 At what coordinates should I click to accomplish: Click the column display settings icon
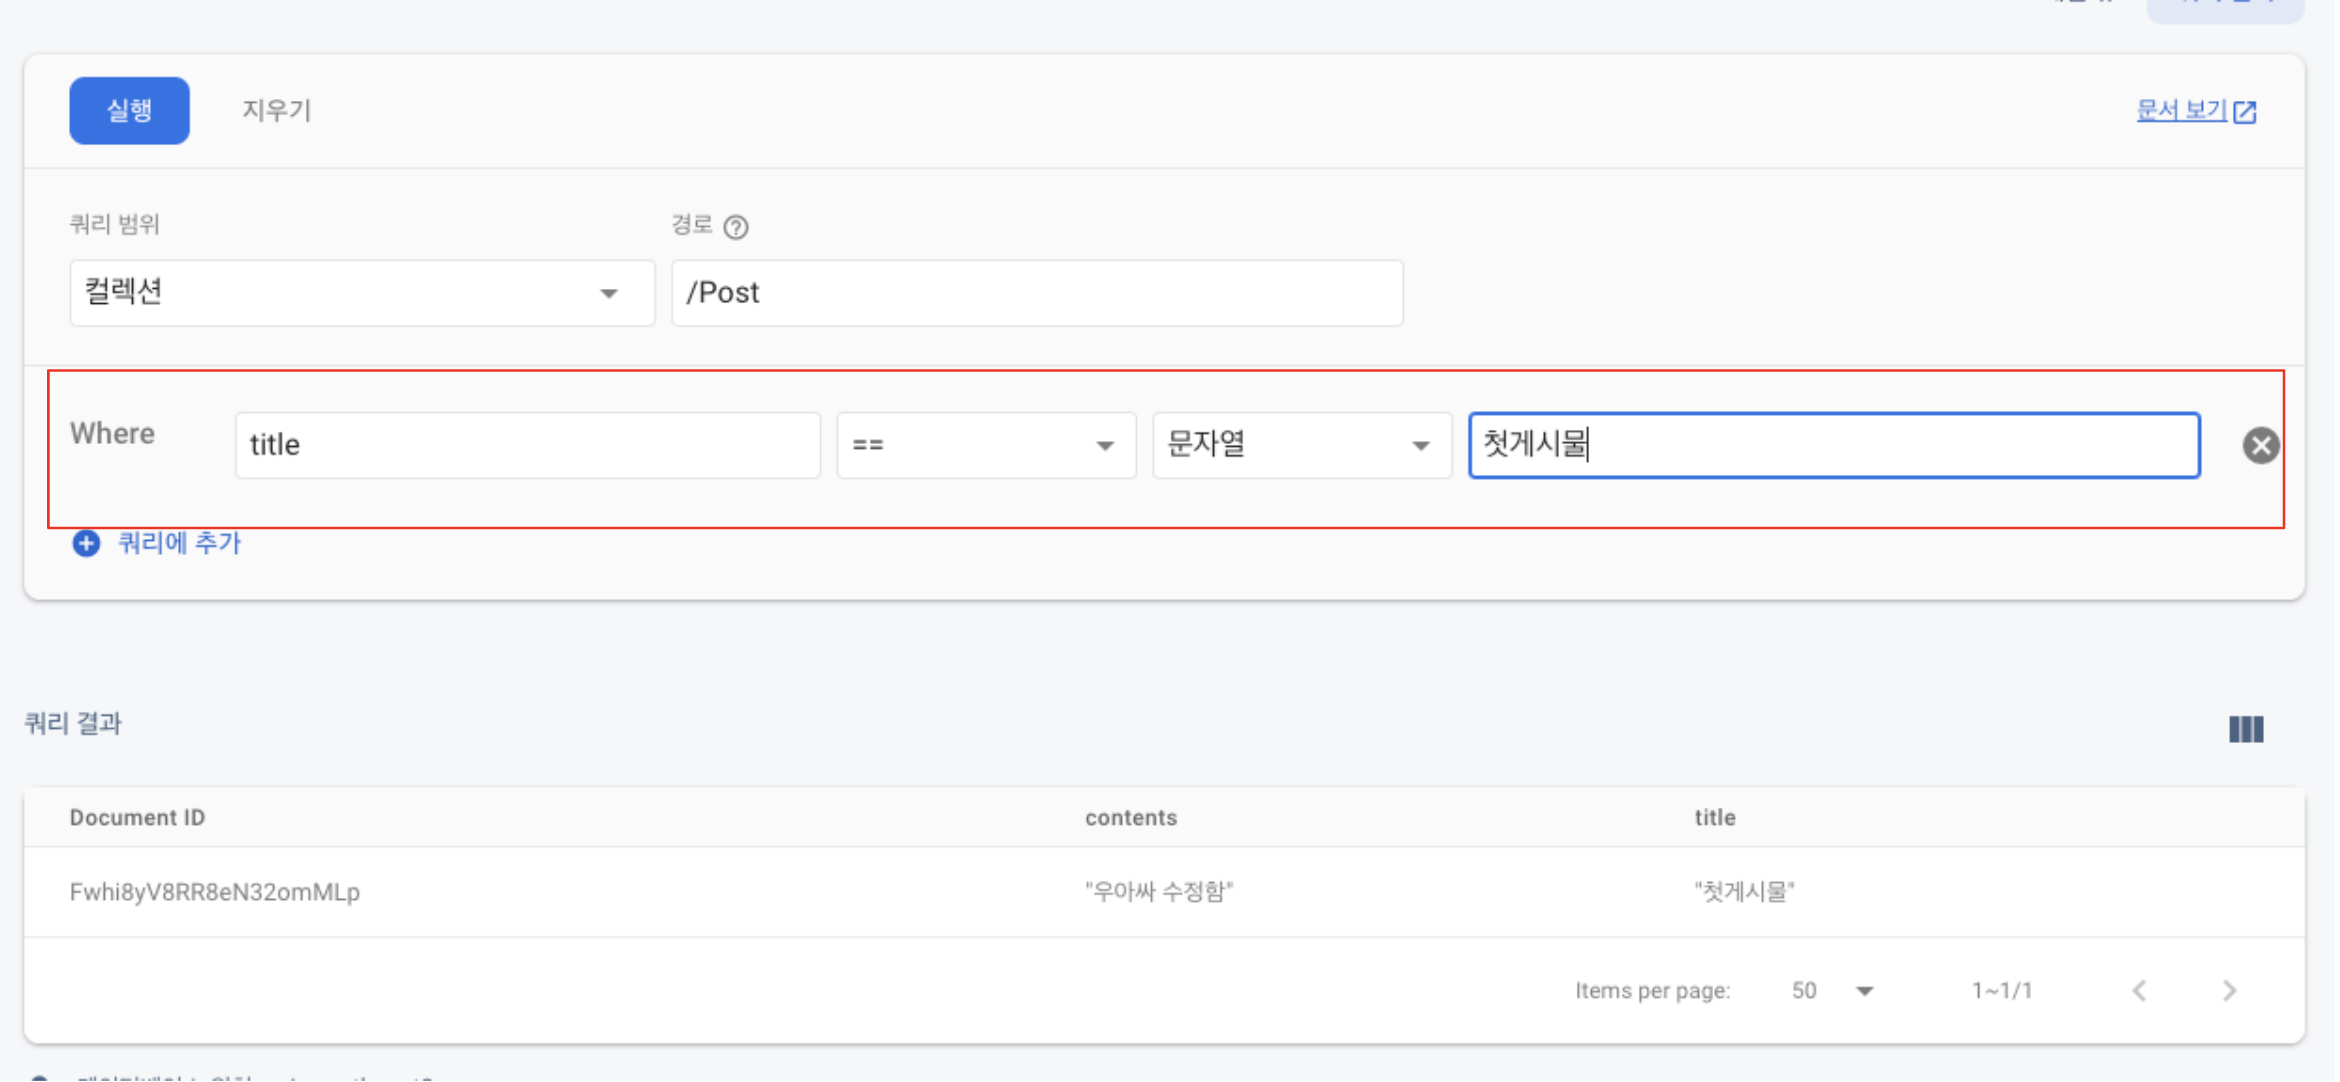[x=2246, y=729]
